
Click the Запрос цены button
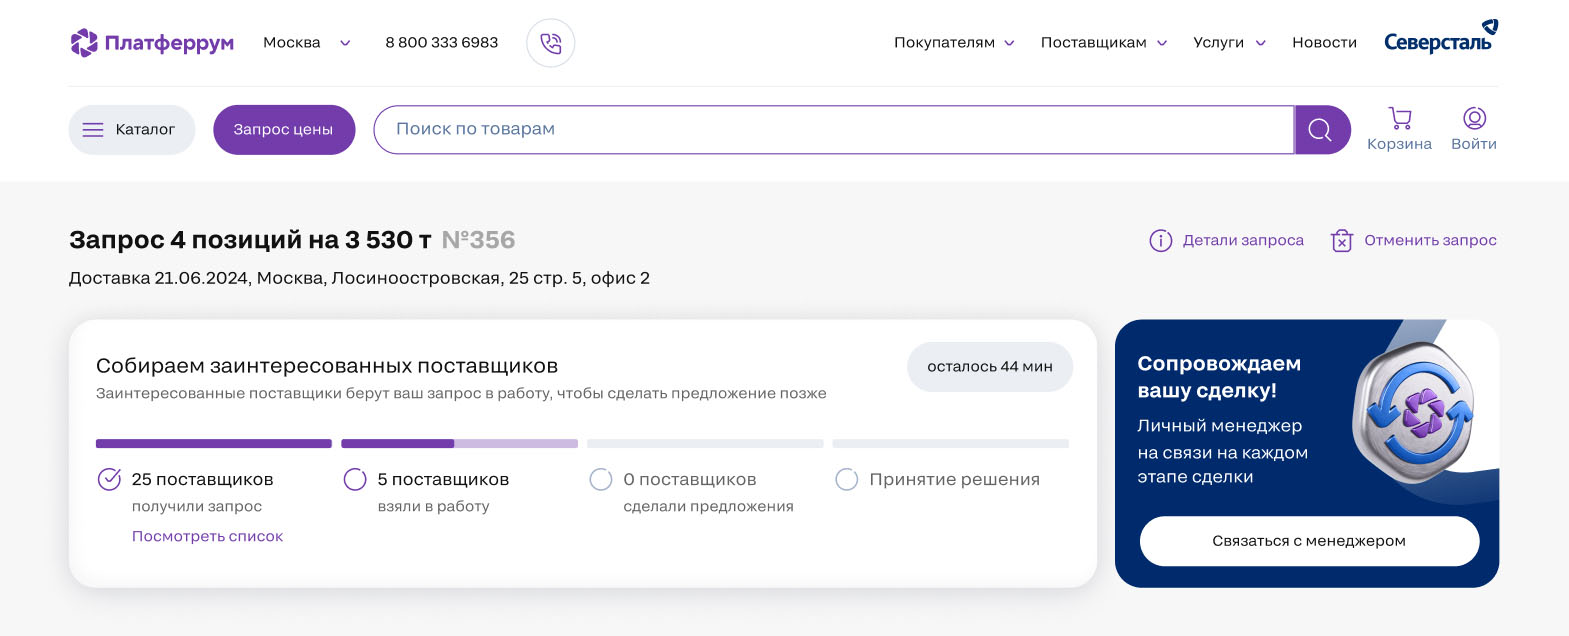(284, 130)
